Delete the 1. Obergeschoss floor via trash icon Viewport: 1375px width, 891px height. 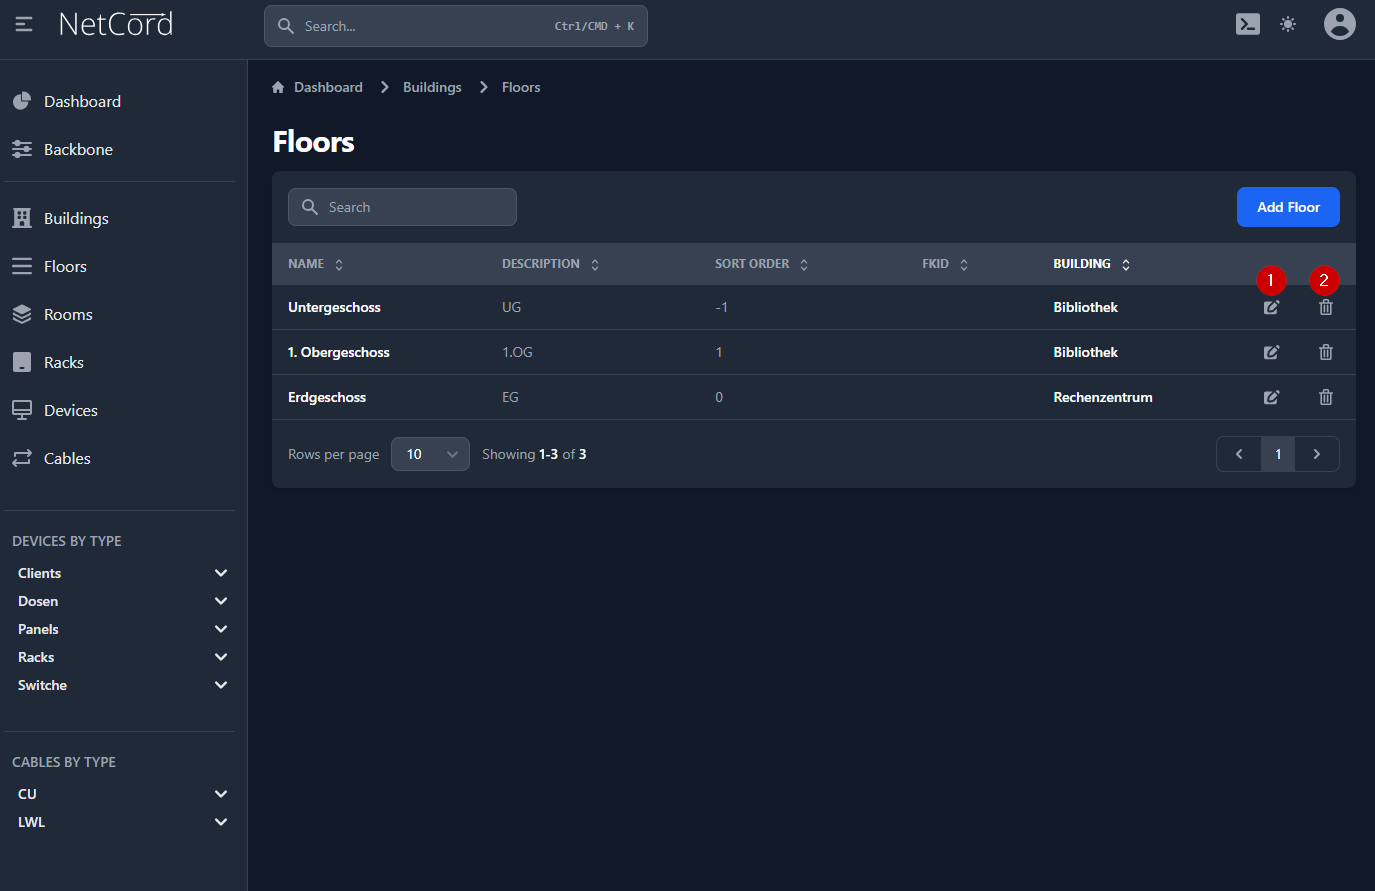pyautogui.click(x=1325, y=352)
